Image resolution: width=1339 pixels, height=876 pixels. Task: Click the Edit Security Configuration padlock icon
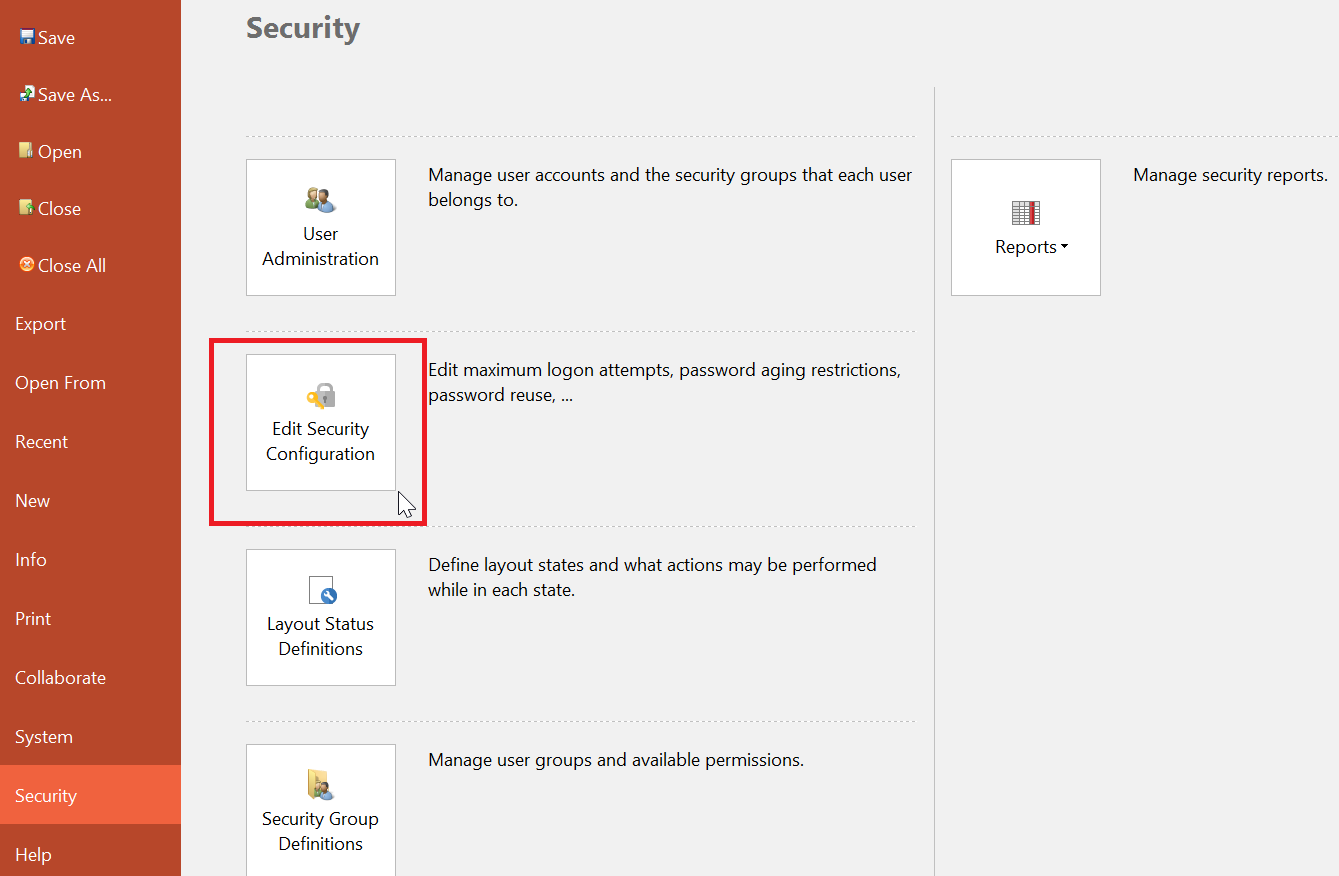coord(320,396)
